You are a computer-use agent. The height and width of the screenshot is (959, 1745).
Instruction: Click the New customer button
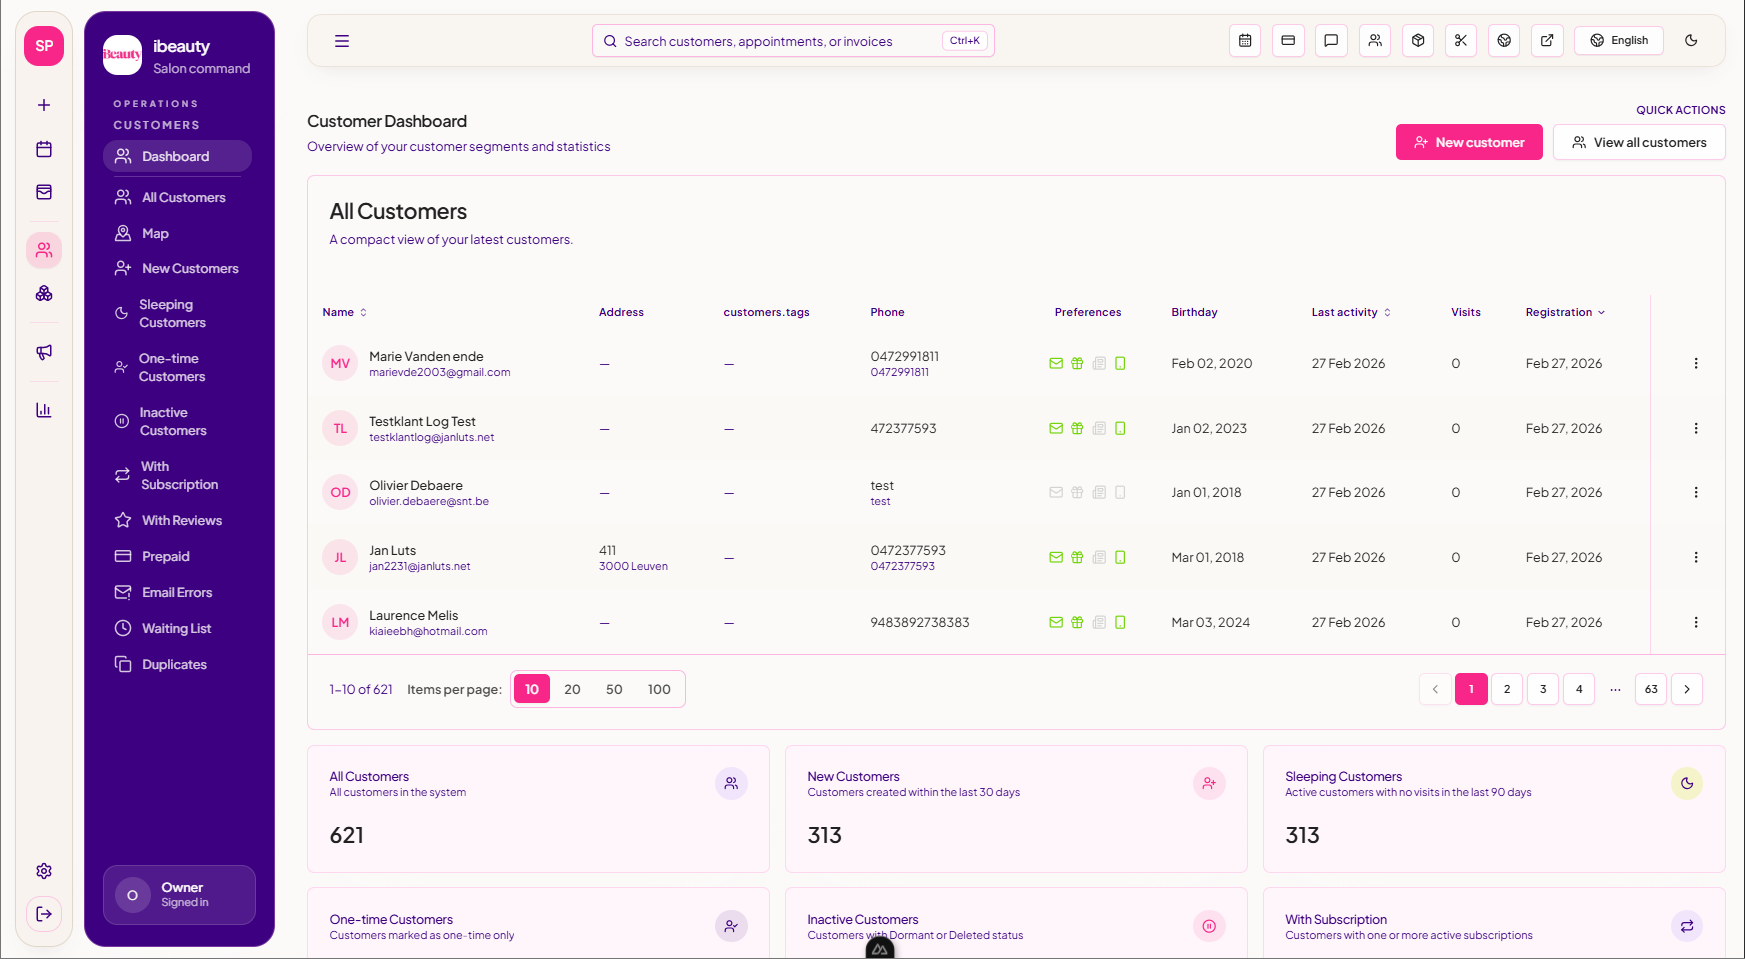[1468, 142]
